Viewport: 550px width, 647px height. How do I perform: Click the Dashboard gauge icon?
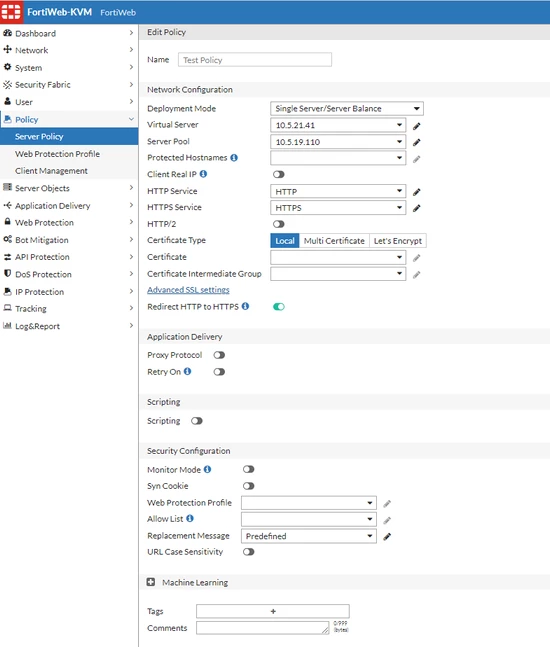tap(7, 33)
